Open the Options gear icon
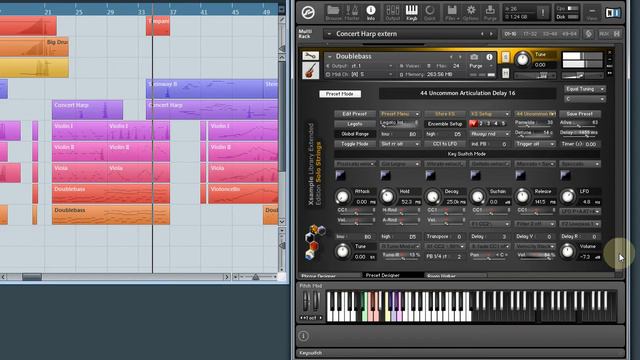The width and height of the screenshot is (640, 360). pyautogui.click(x=471, y=13)
